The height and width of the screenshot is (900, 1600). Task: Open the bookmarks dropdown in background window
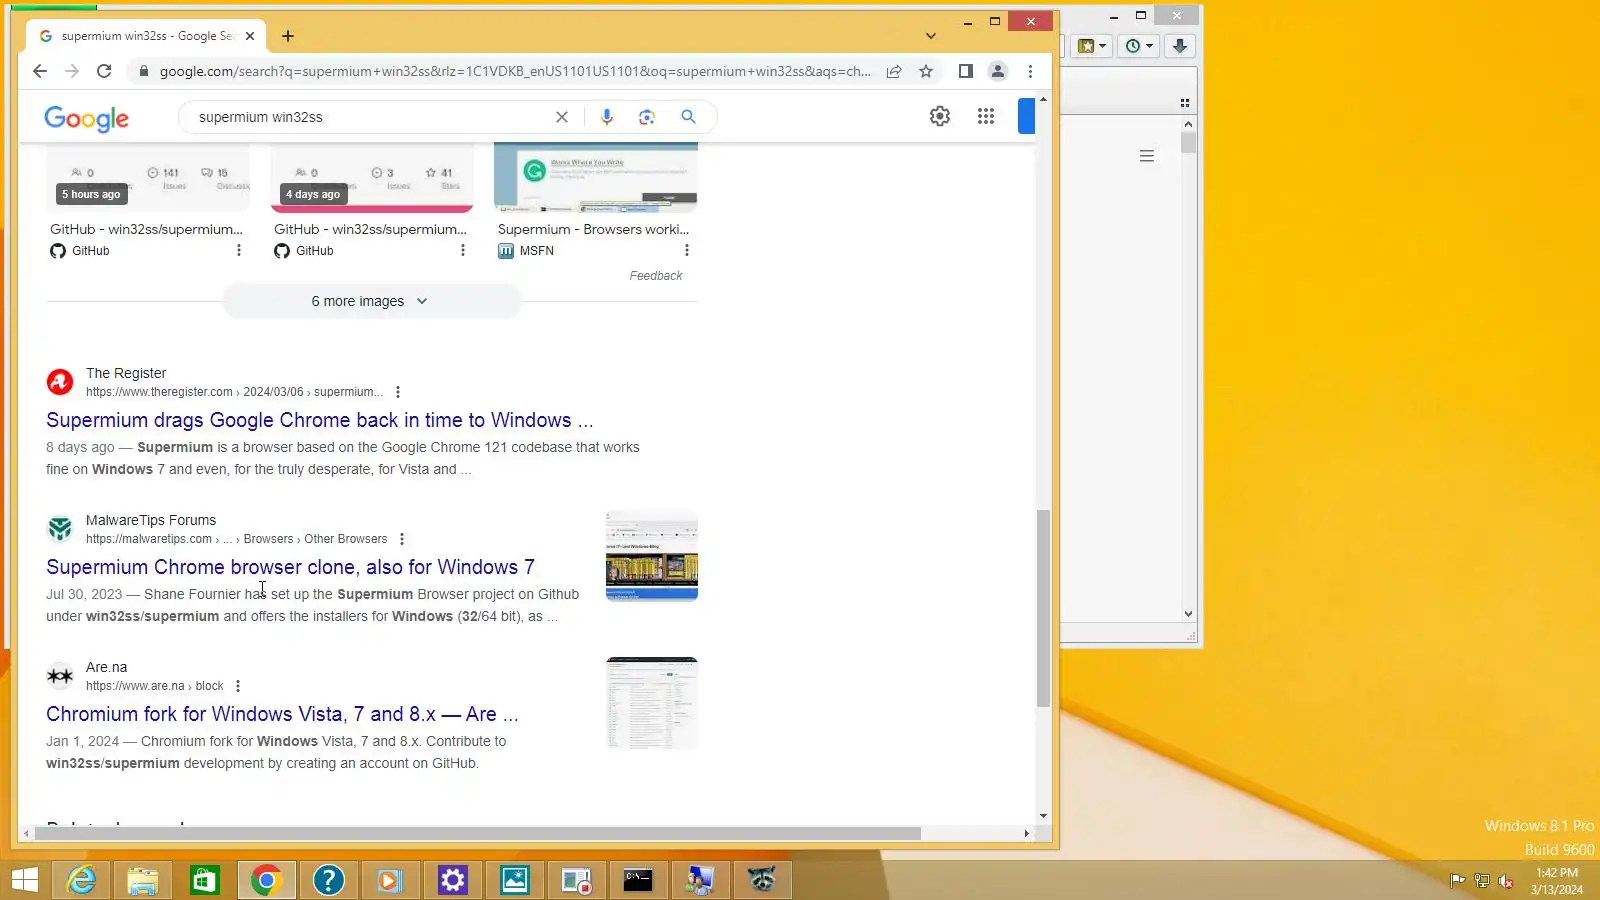pos(1091,46)
